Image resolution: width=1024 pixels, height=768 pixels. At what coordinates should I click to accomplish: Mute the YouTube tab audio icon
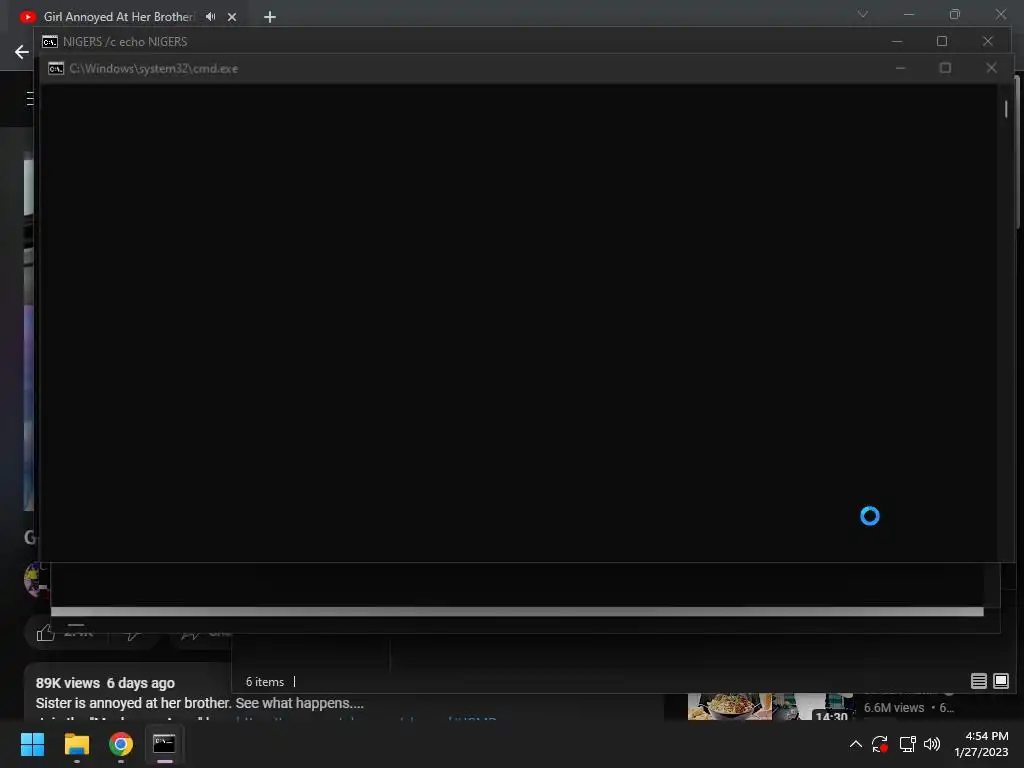[210, 16]
